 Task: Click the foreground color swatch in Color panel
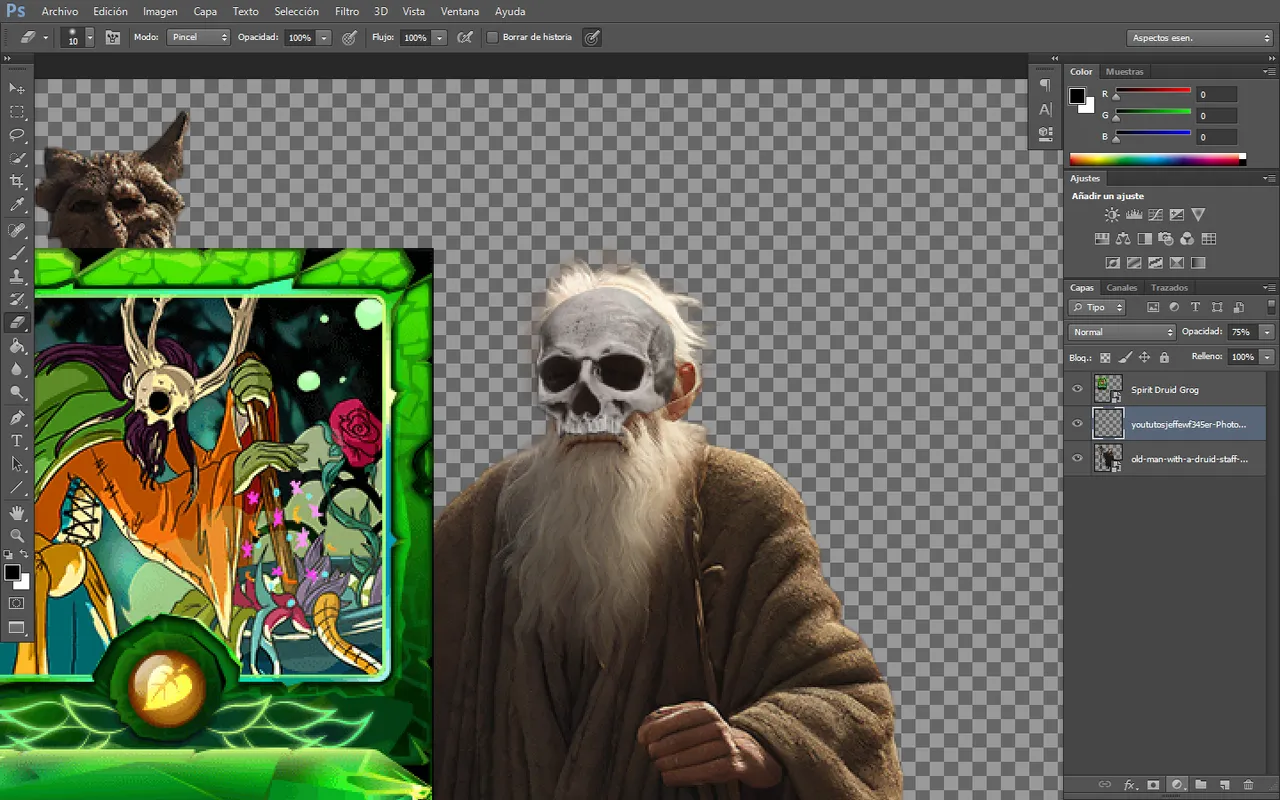(1077, 96)
